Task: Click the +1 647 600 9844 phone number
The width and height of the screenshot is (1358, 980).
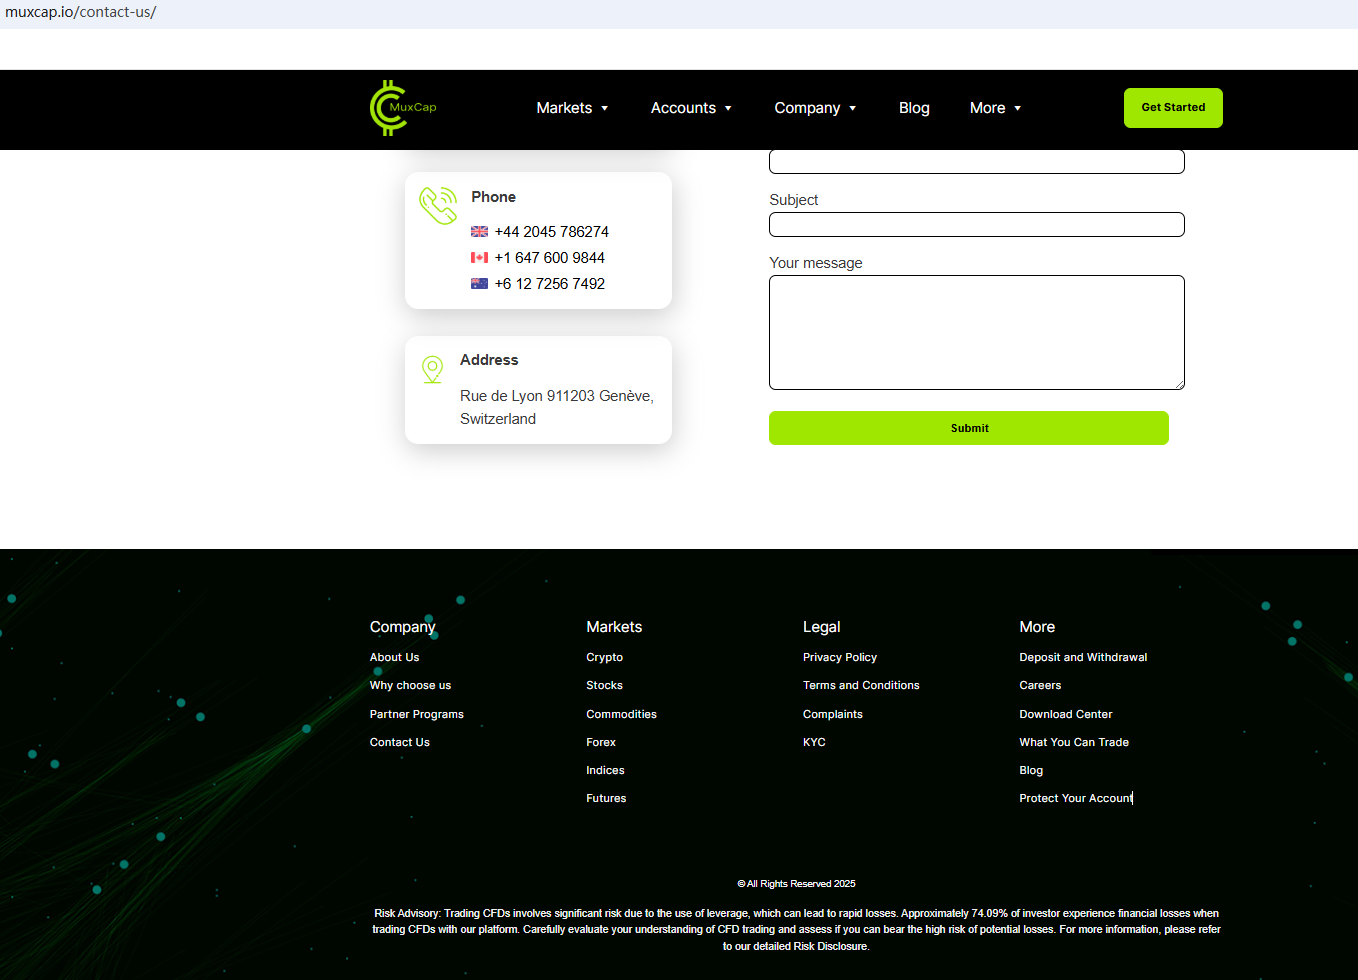Action: point(550,258)
